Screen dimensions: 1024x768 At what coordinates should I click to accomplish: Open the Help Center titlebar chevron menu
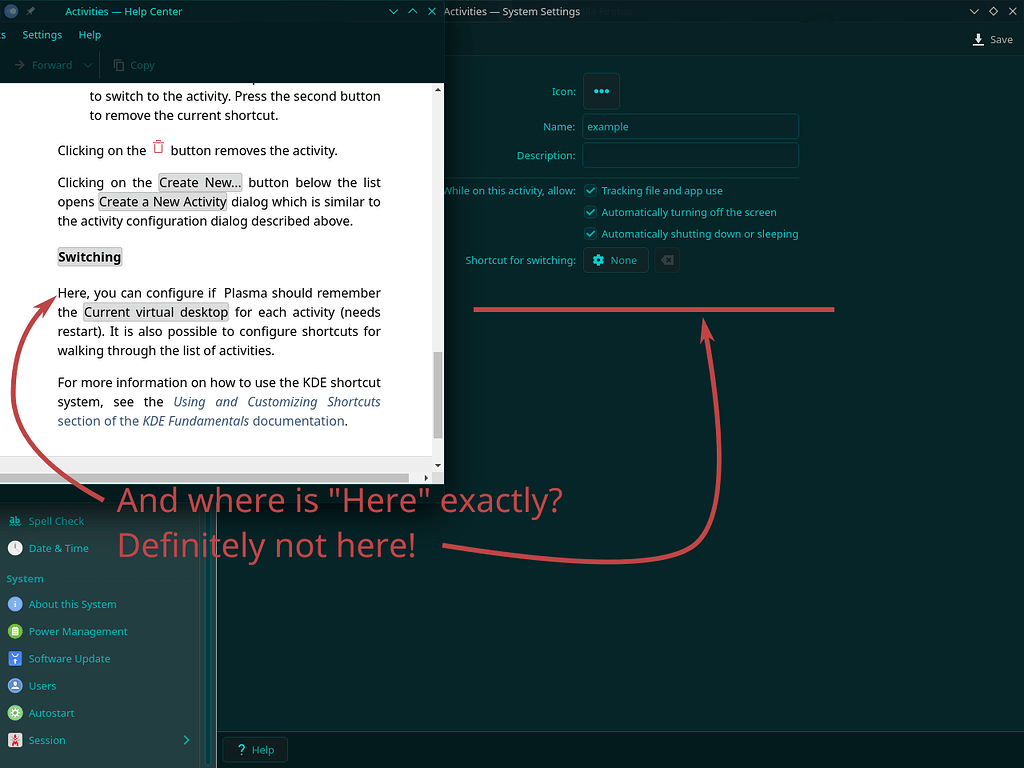[393, 11]
